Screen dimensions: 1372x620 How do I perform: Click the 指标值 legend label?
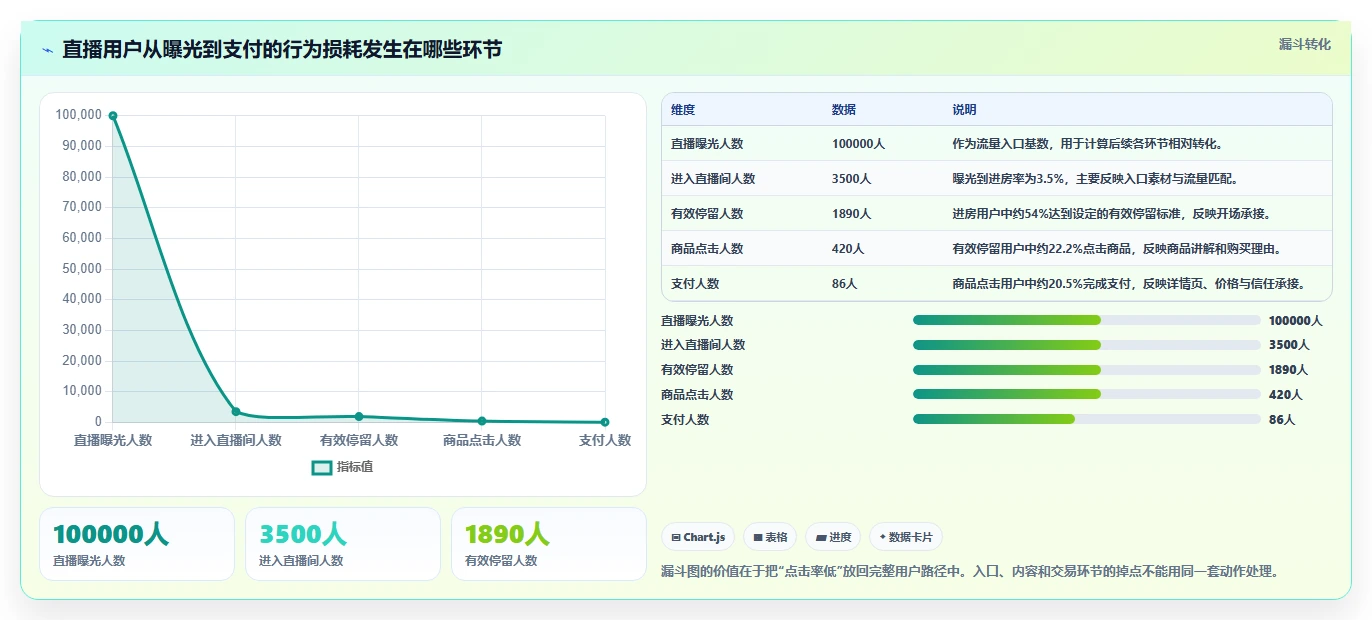pyautogui.click(x=355, y=467)
